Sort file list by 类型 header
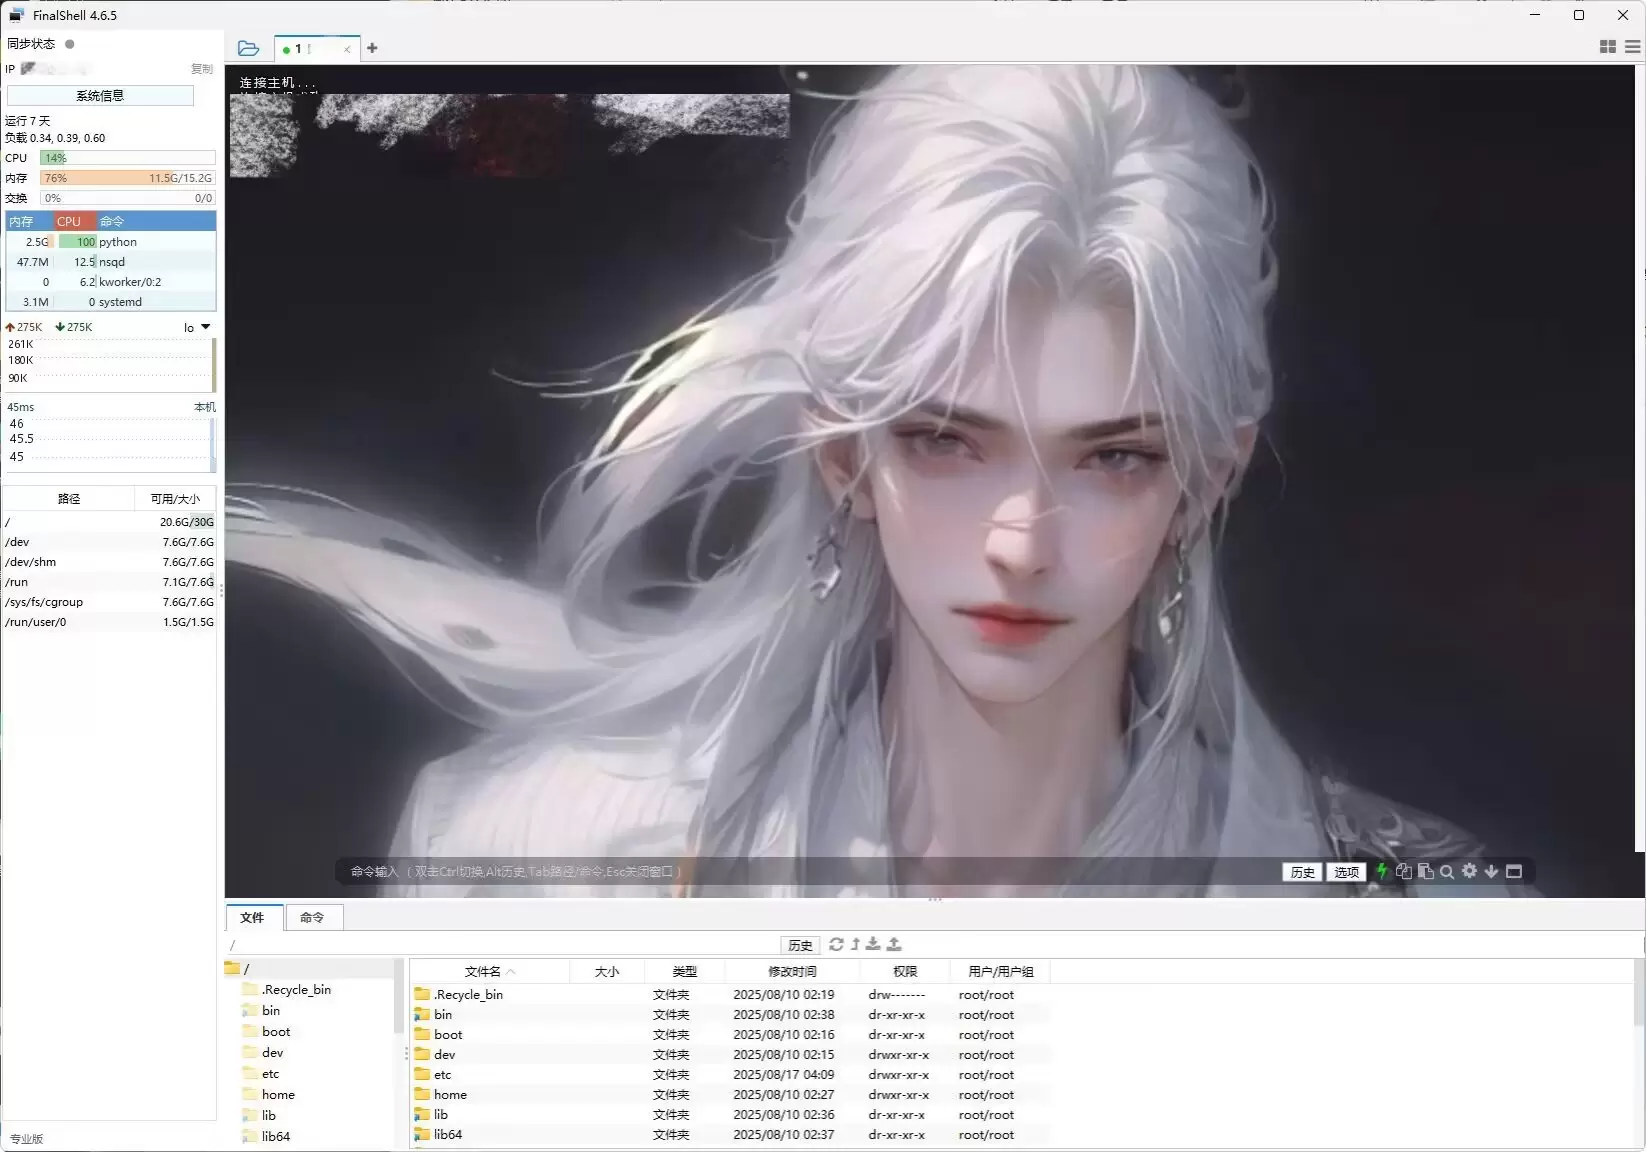Viewport: 1646px width, 1152px height. click(x=685, y=971)
